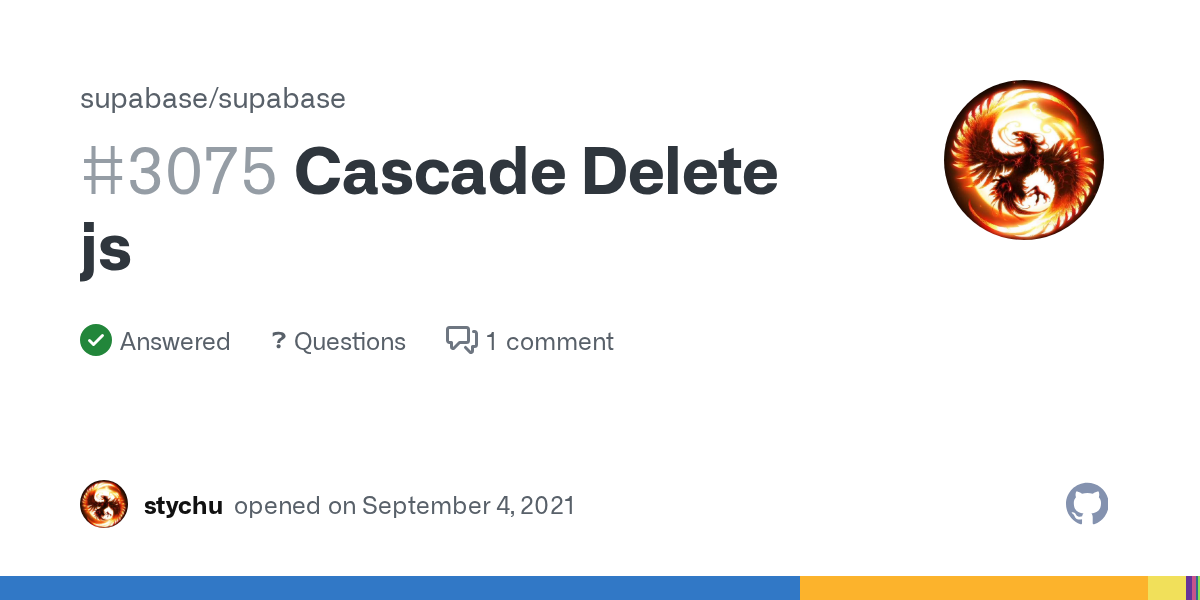This screenshot has width=1200, height=600.
Task: Click the Answered status label
Action: [x=175, y=342]
